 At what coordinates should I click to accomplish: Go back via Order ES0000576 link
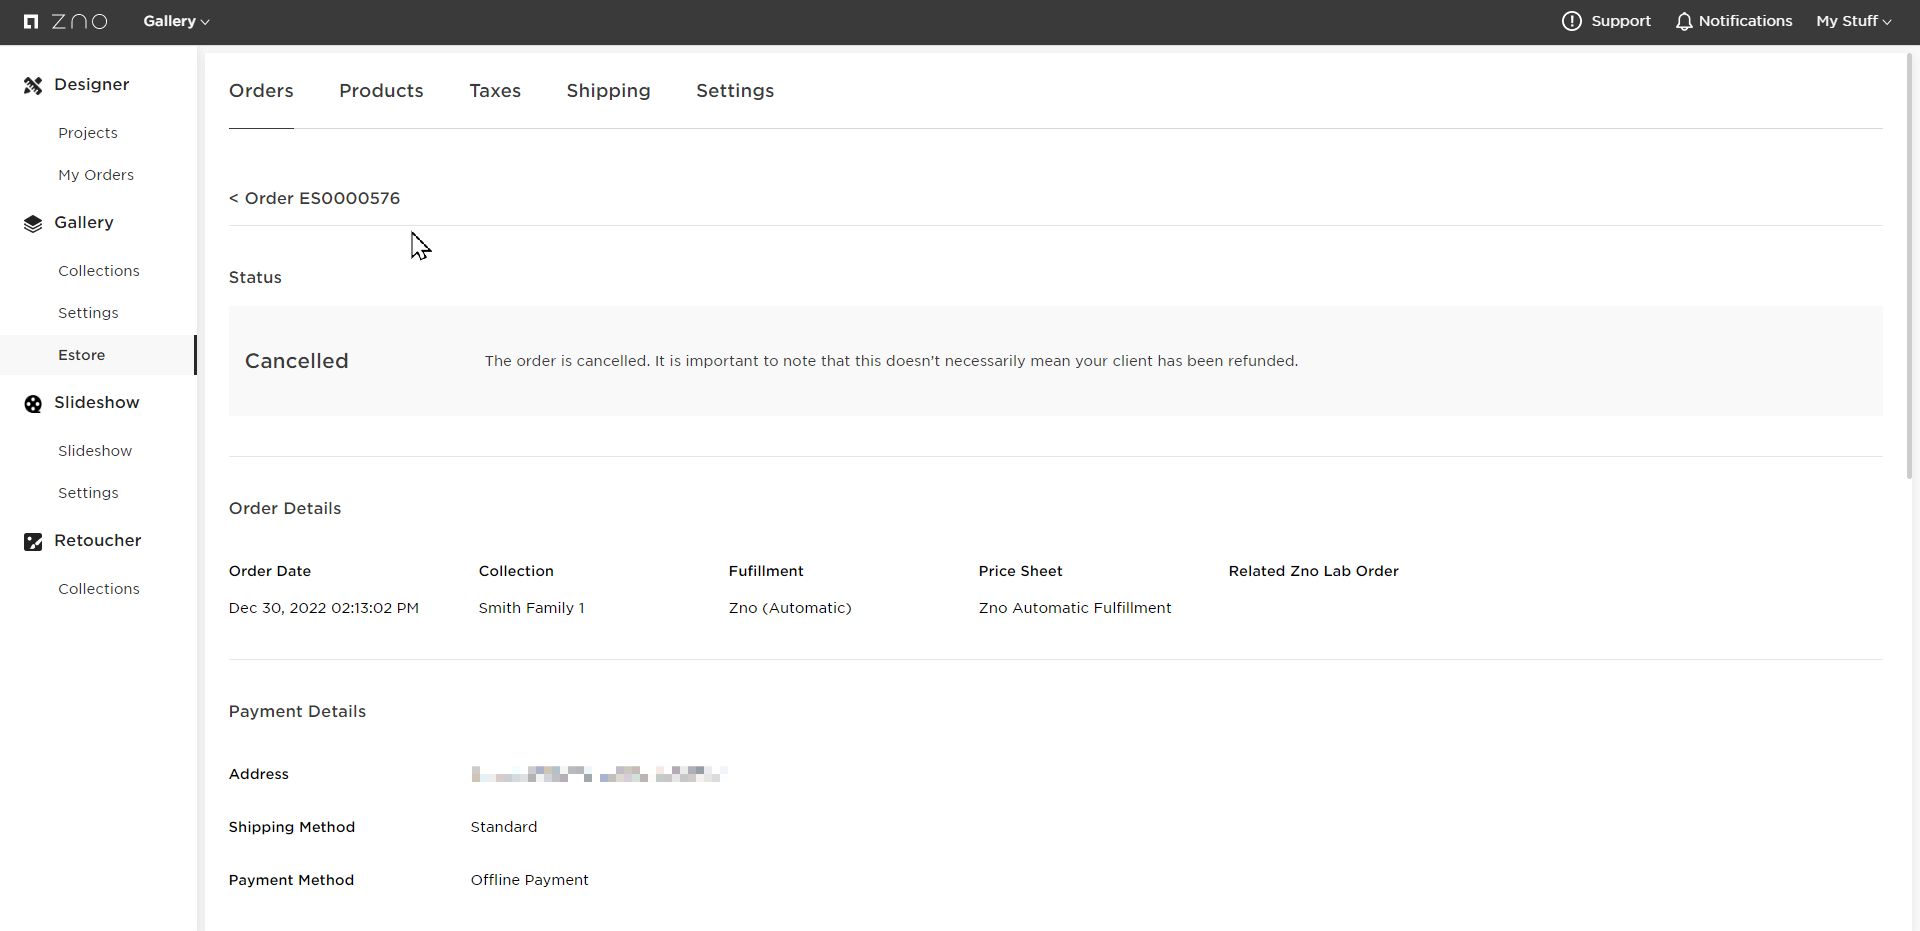pyautogui.click(x=314, y=198)
